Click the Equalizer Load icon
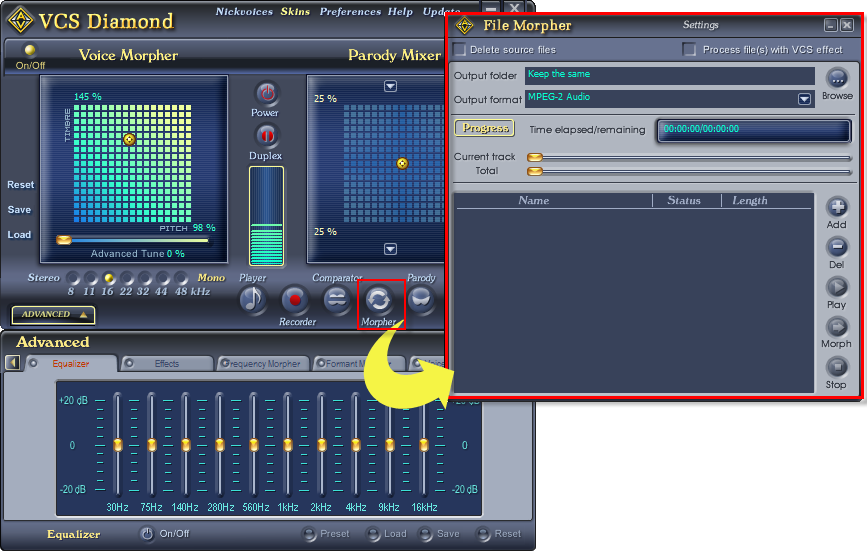Image resolution: width=867 pixels, height=551 pixels. point(373,534)
